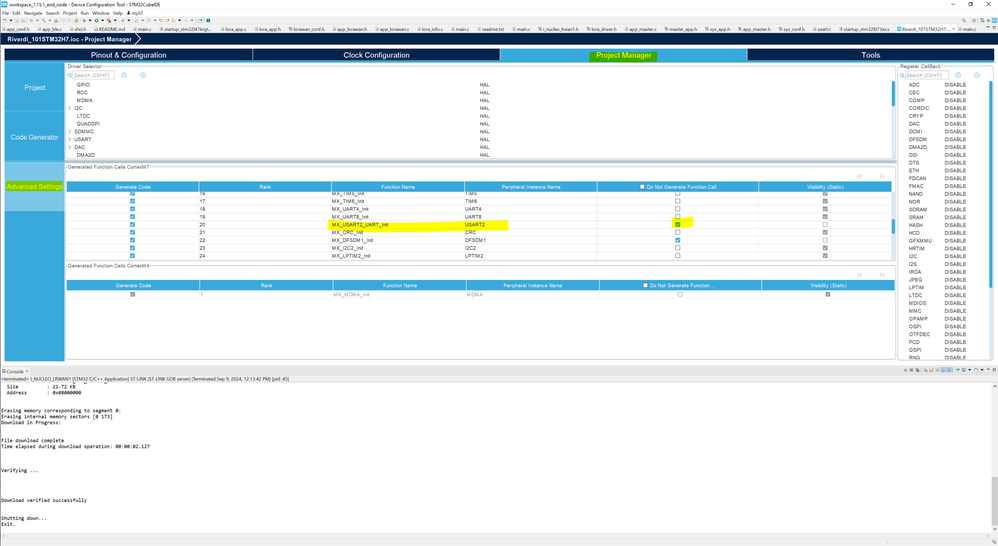Image resolution: width=998 pixels, height=546 pixels.
Task: Switch to the Tools tab
Action: (x=871, y=55)
